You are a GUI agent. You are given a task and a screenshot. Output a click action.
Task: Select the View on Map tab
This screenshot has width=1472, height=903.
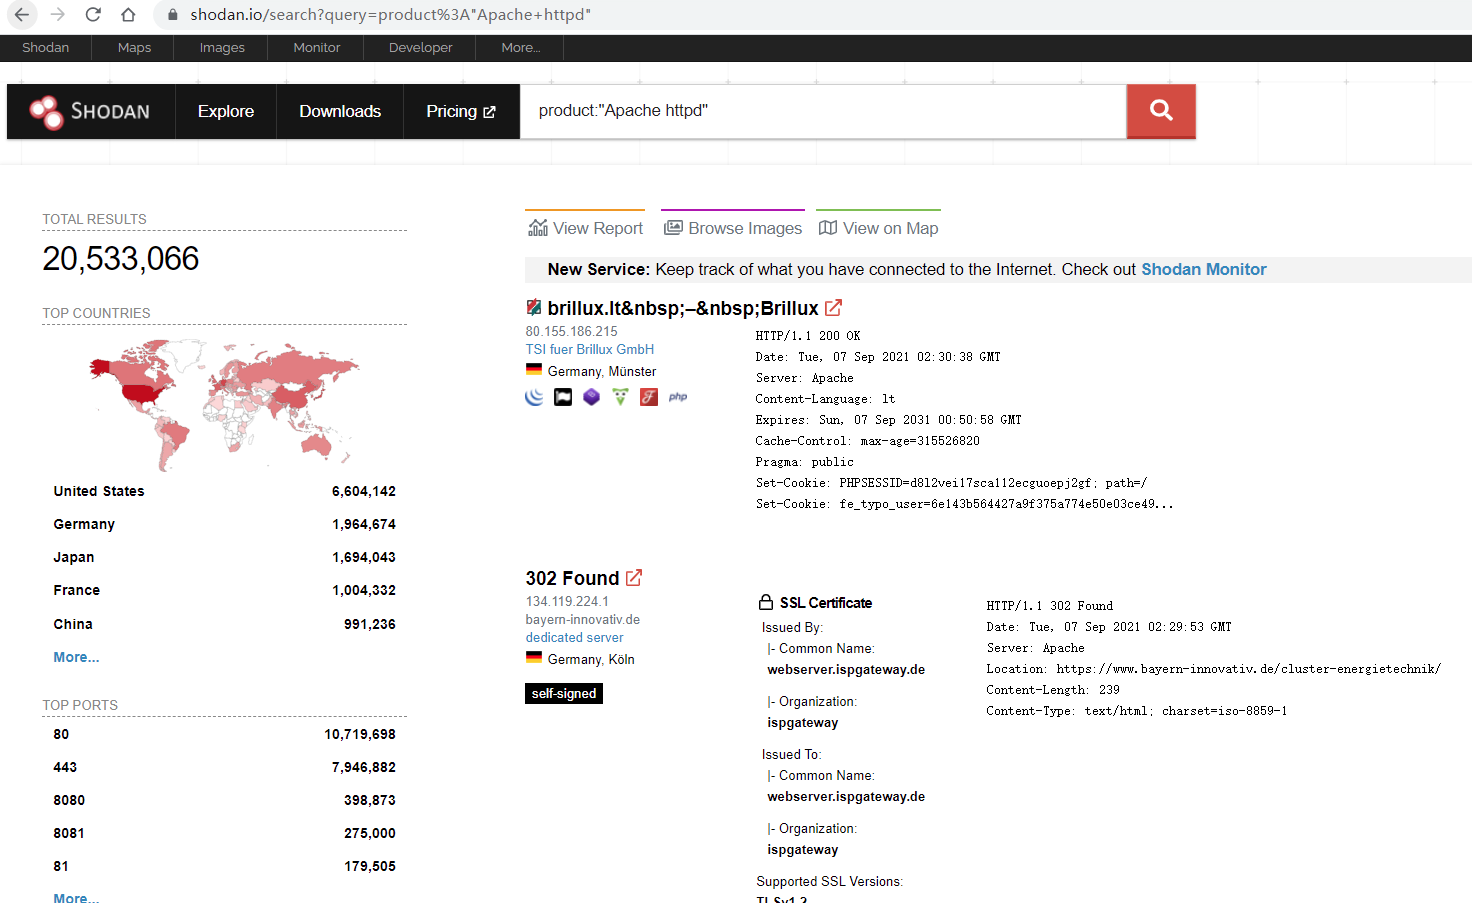(x=879, y=228)
